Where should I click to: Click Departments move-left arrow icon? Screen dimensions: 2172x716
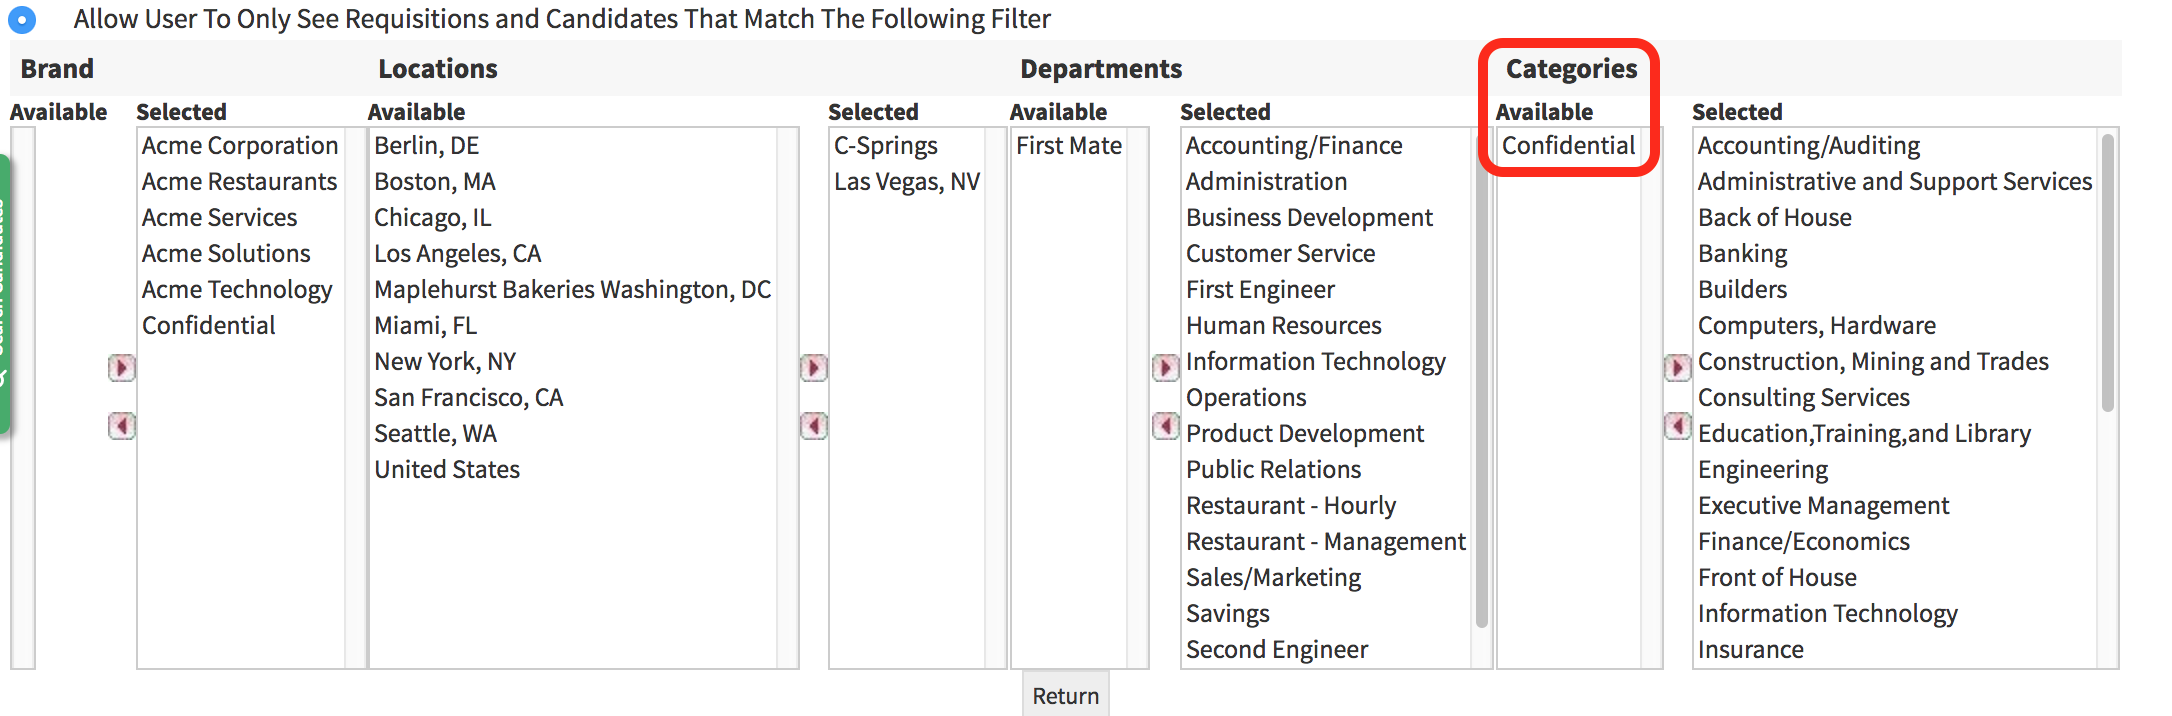1165,426
